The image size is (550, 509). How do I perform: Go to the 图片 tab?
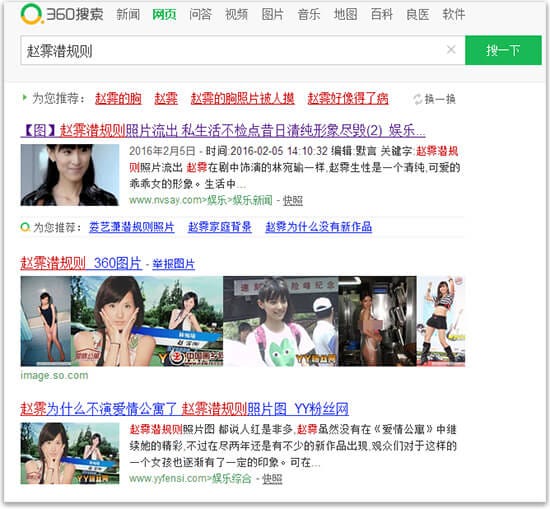pos(273,14)
